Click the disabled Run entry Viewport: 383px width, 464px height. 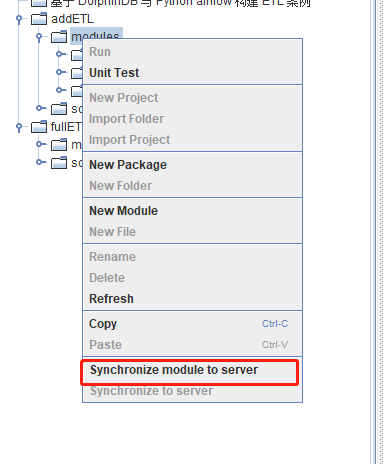192,52
